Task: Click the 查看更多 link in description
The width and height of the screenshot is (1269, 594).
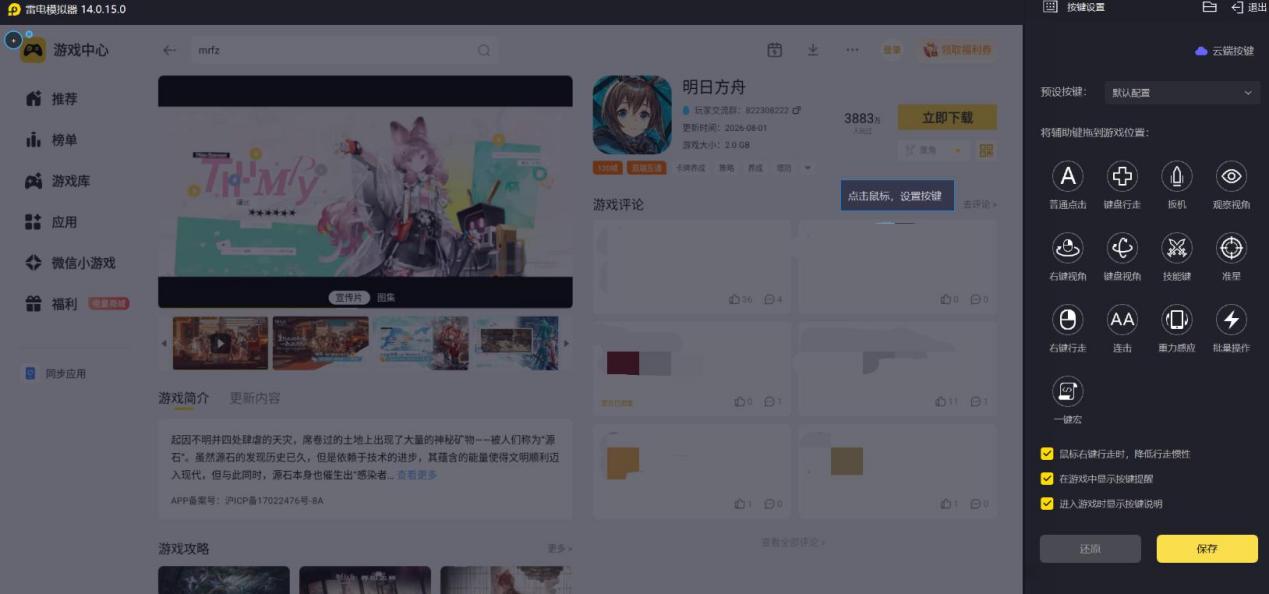Action: 417,475
